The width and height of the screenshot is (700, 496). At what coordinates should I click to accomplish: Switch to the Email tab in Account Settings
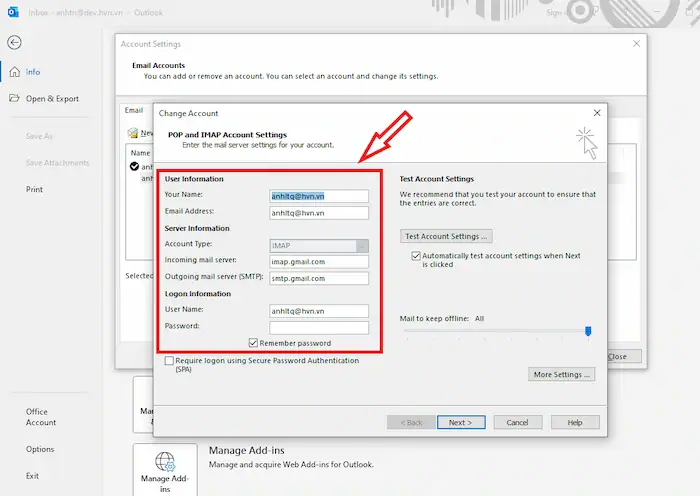pos(134,110)
